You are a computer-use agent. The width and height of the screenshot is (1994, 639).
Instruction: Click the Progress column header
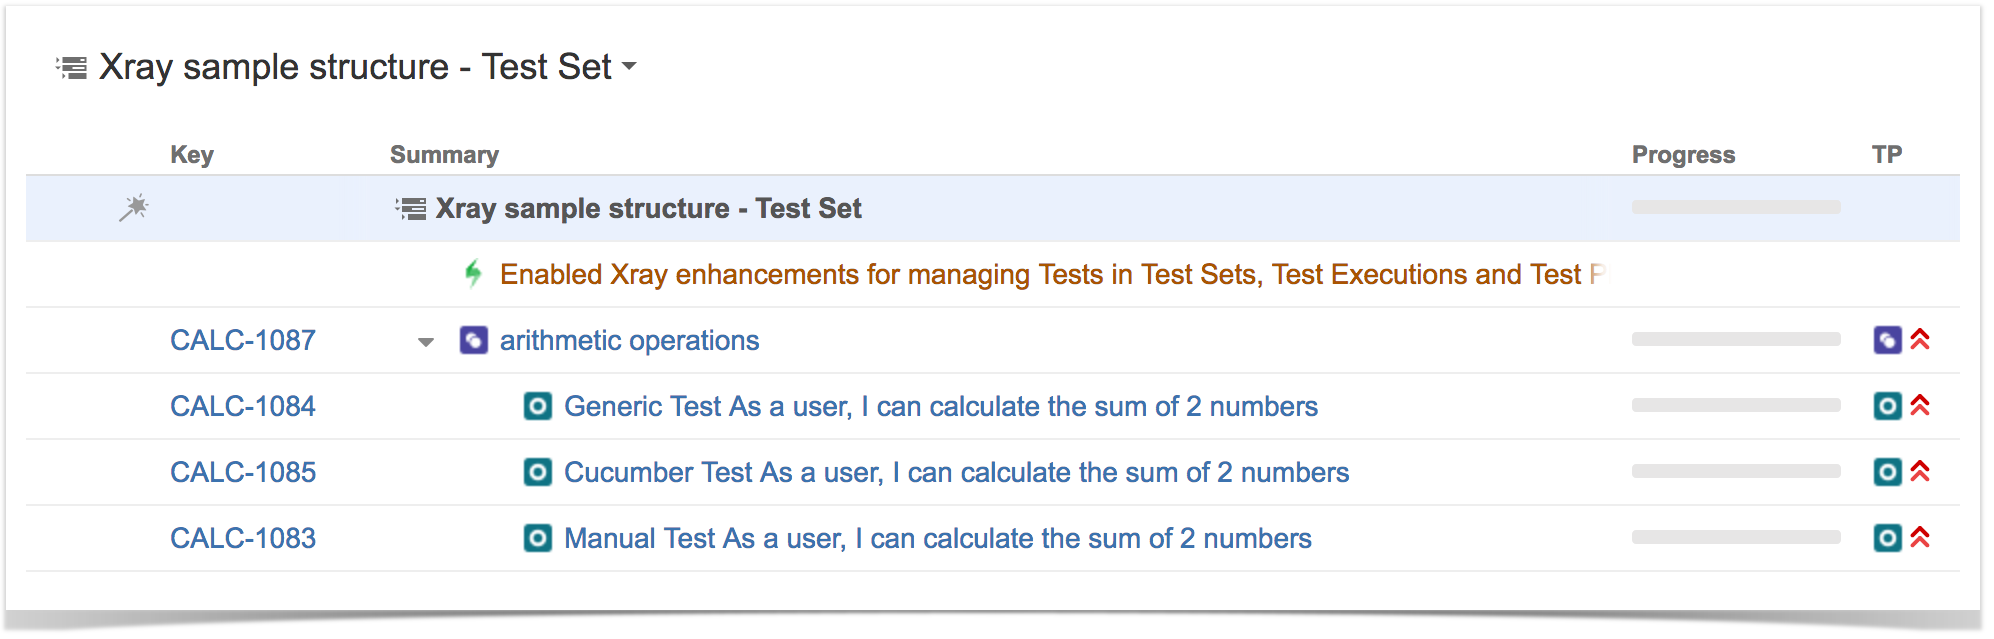tap(1683, 155)
